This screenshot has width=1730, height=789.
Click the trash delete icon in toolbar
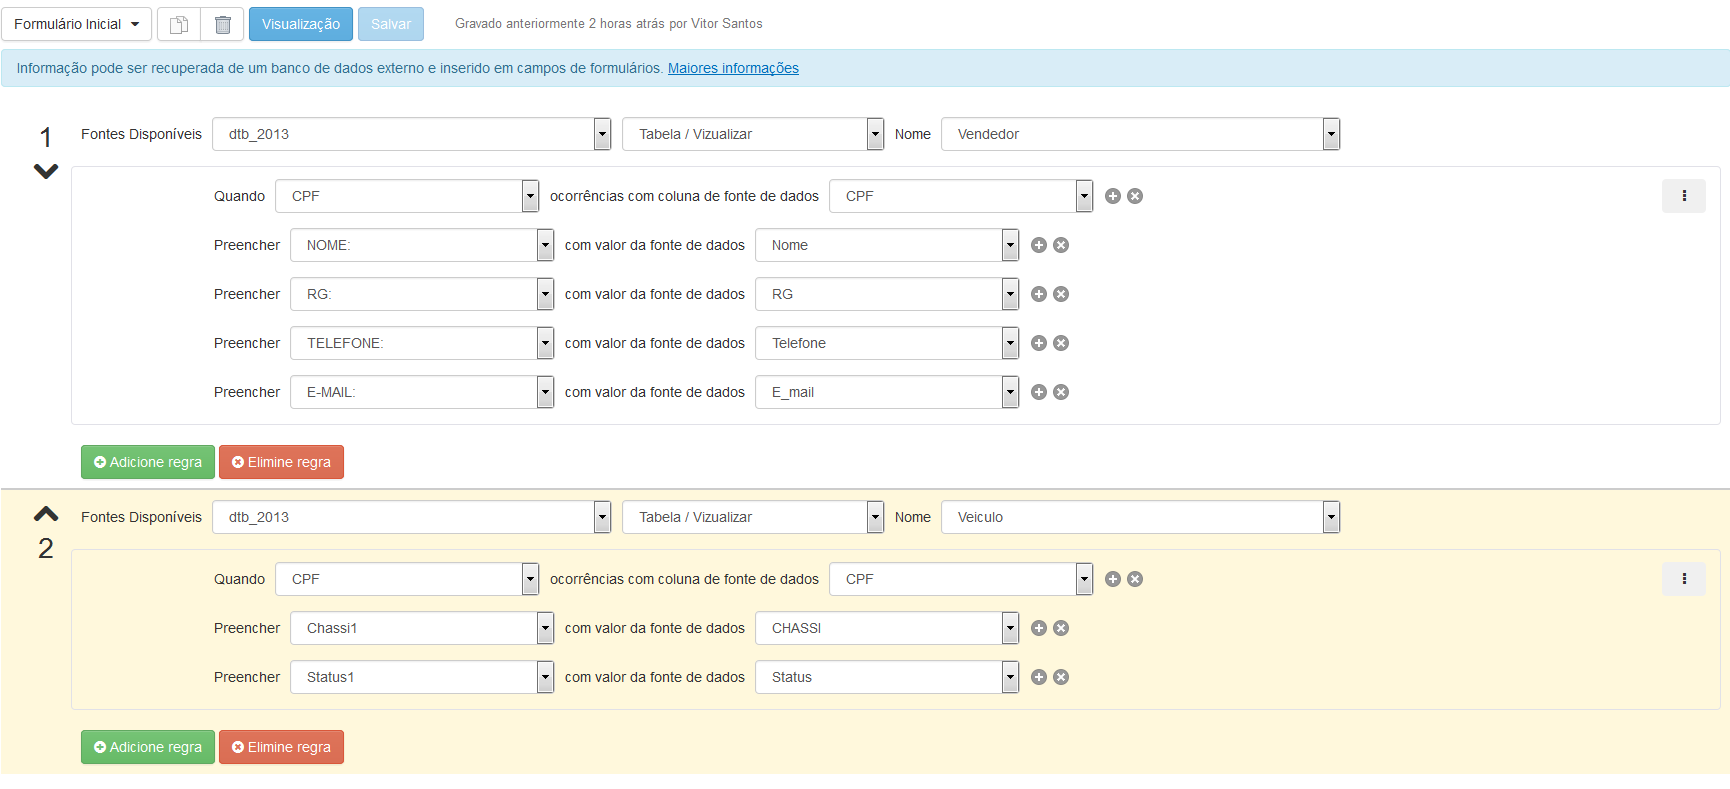pos(223,24)
